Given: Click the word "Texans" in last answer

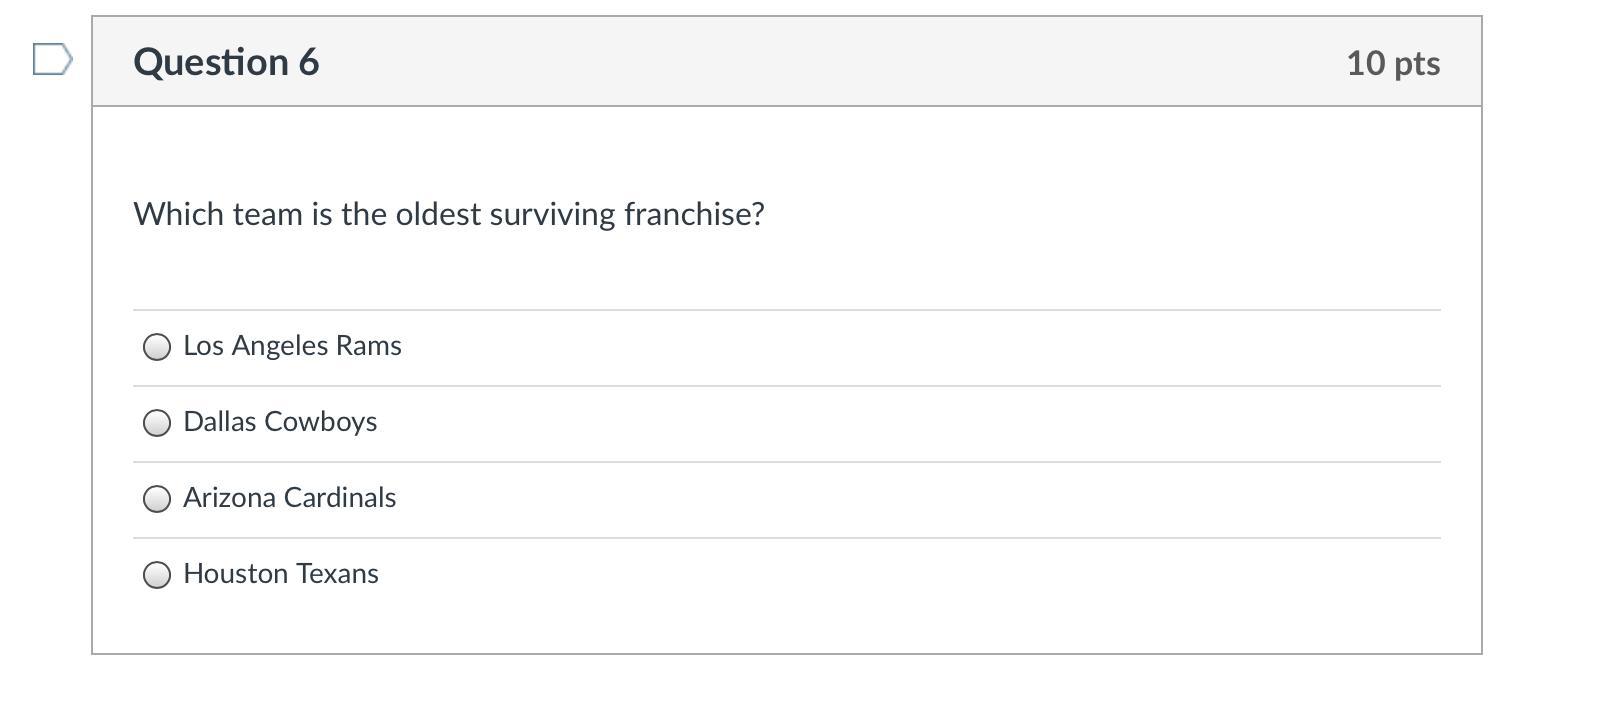Looking at the screenshot, I should 338,574.
